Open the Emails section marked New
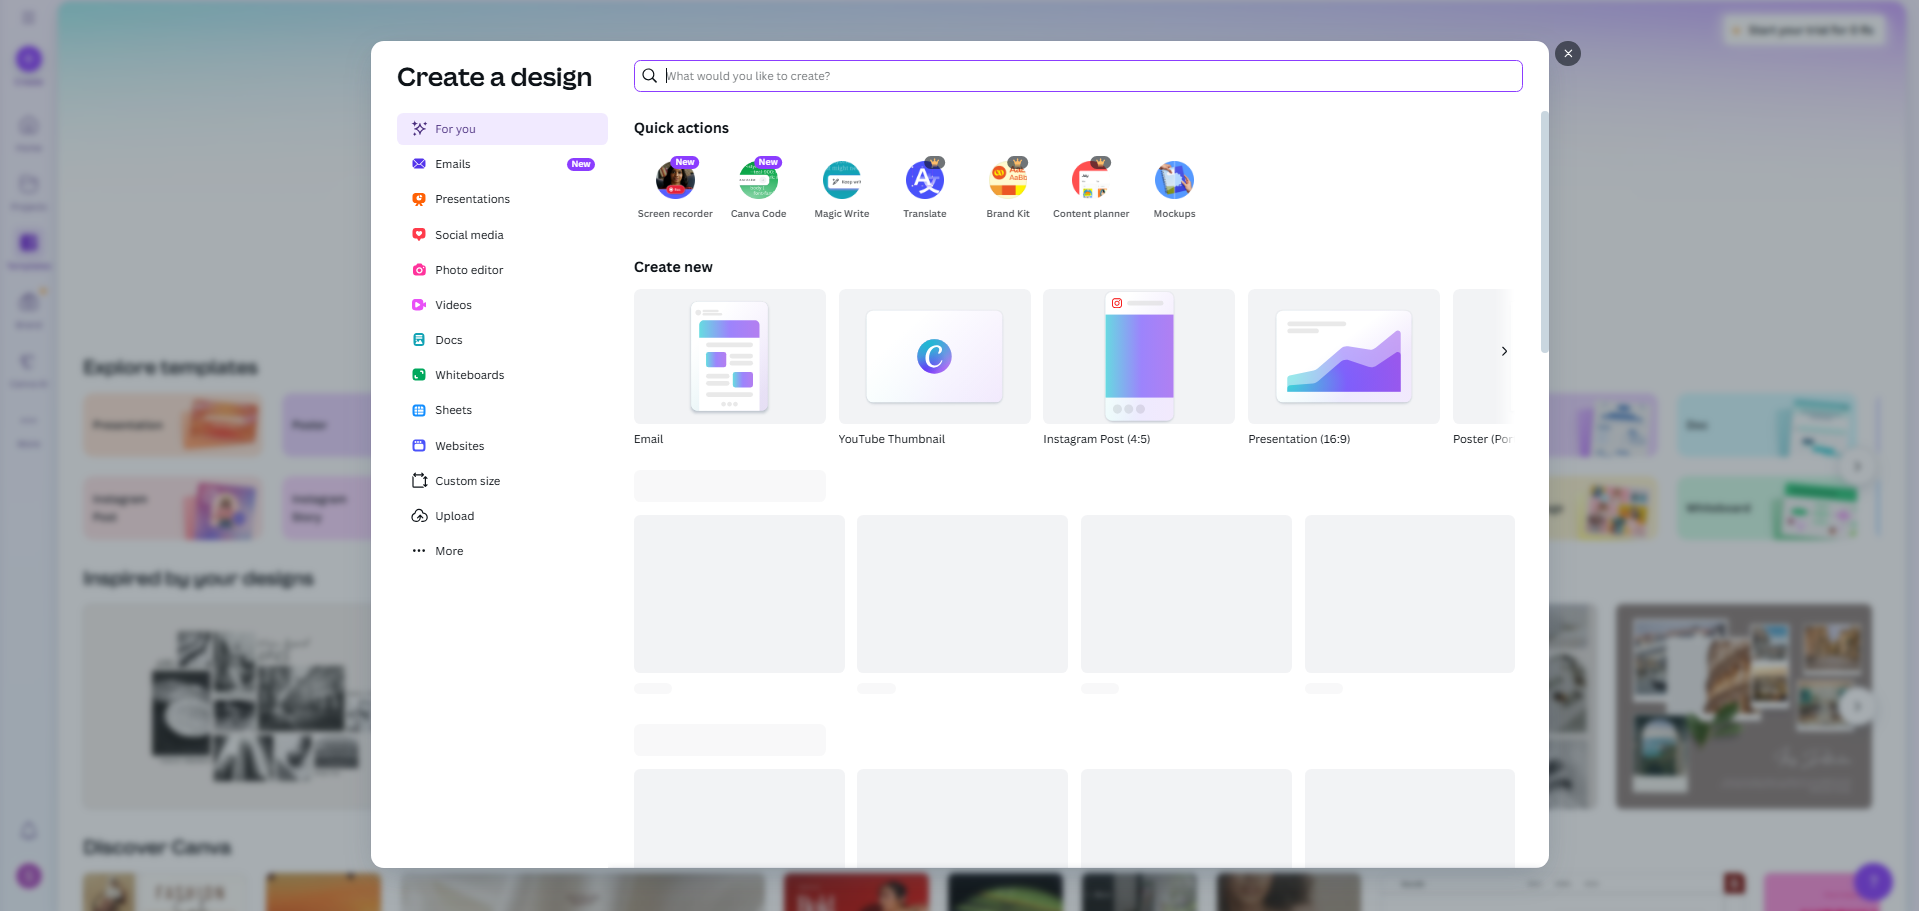1919x911 pixels. tap(452, 163)
